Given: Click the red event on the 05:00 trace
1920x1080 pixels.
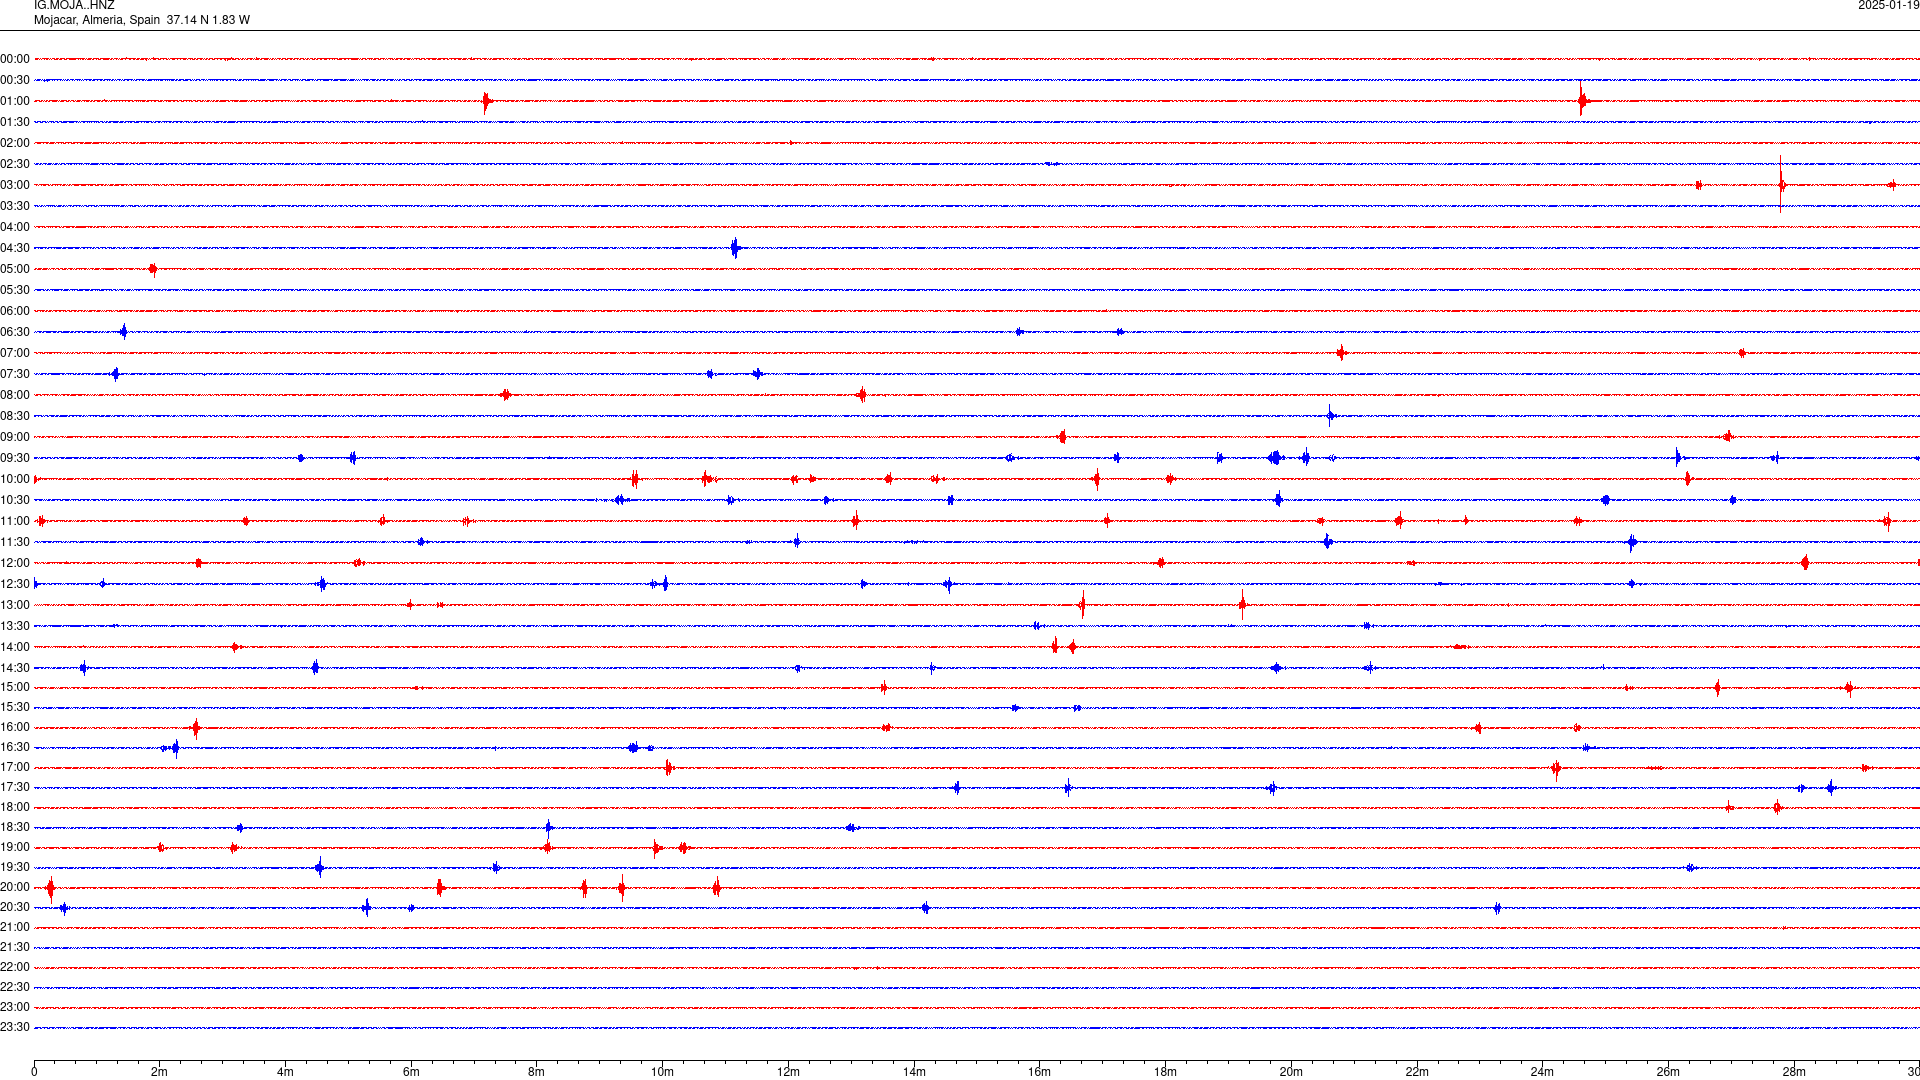Looking at the screenshot, I should pos(153,269).
